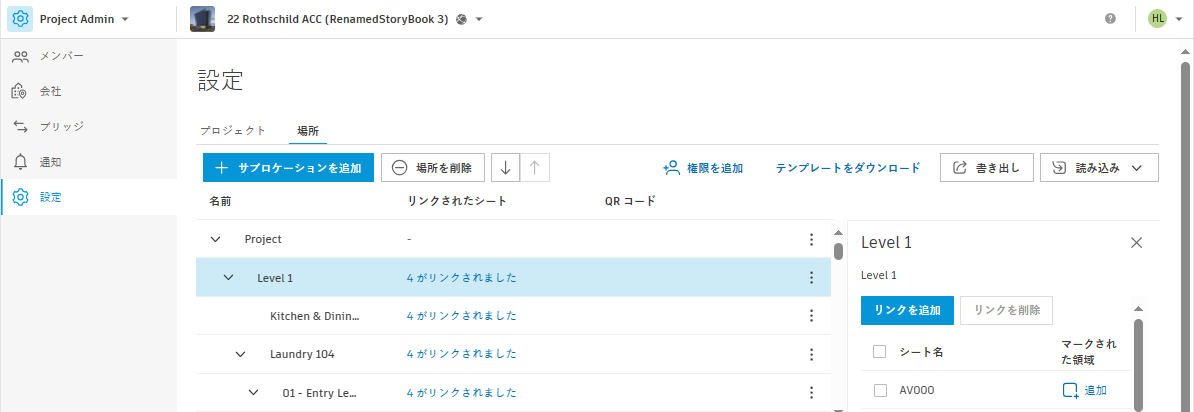Select the 場所 tab
Viewport: 1194px width, 412px height.
click(x=308, y=131)
